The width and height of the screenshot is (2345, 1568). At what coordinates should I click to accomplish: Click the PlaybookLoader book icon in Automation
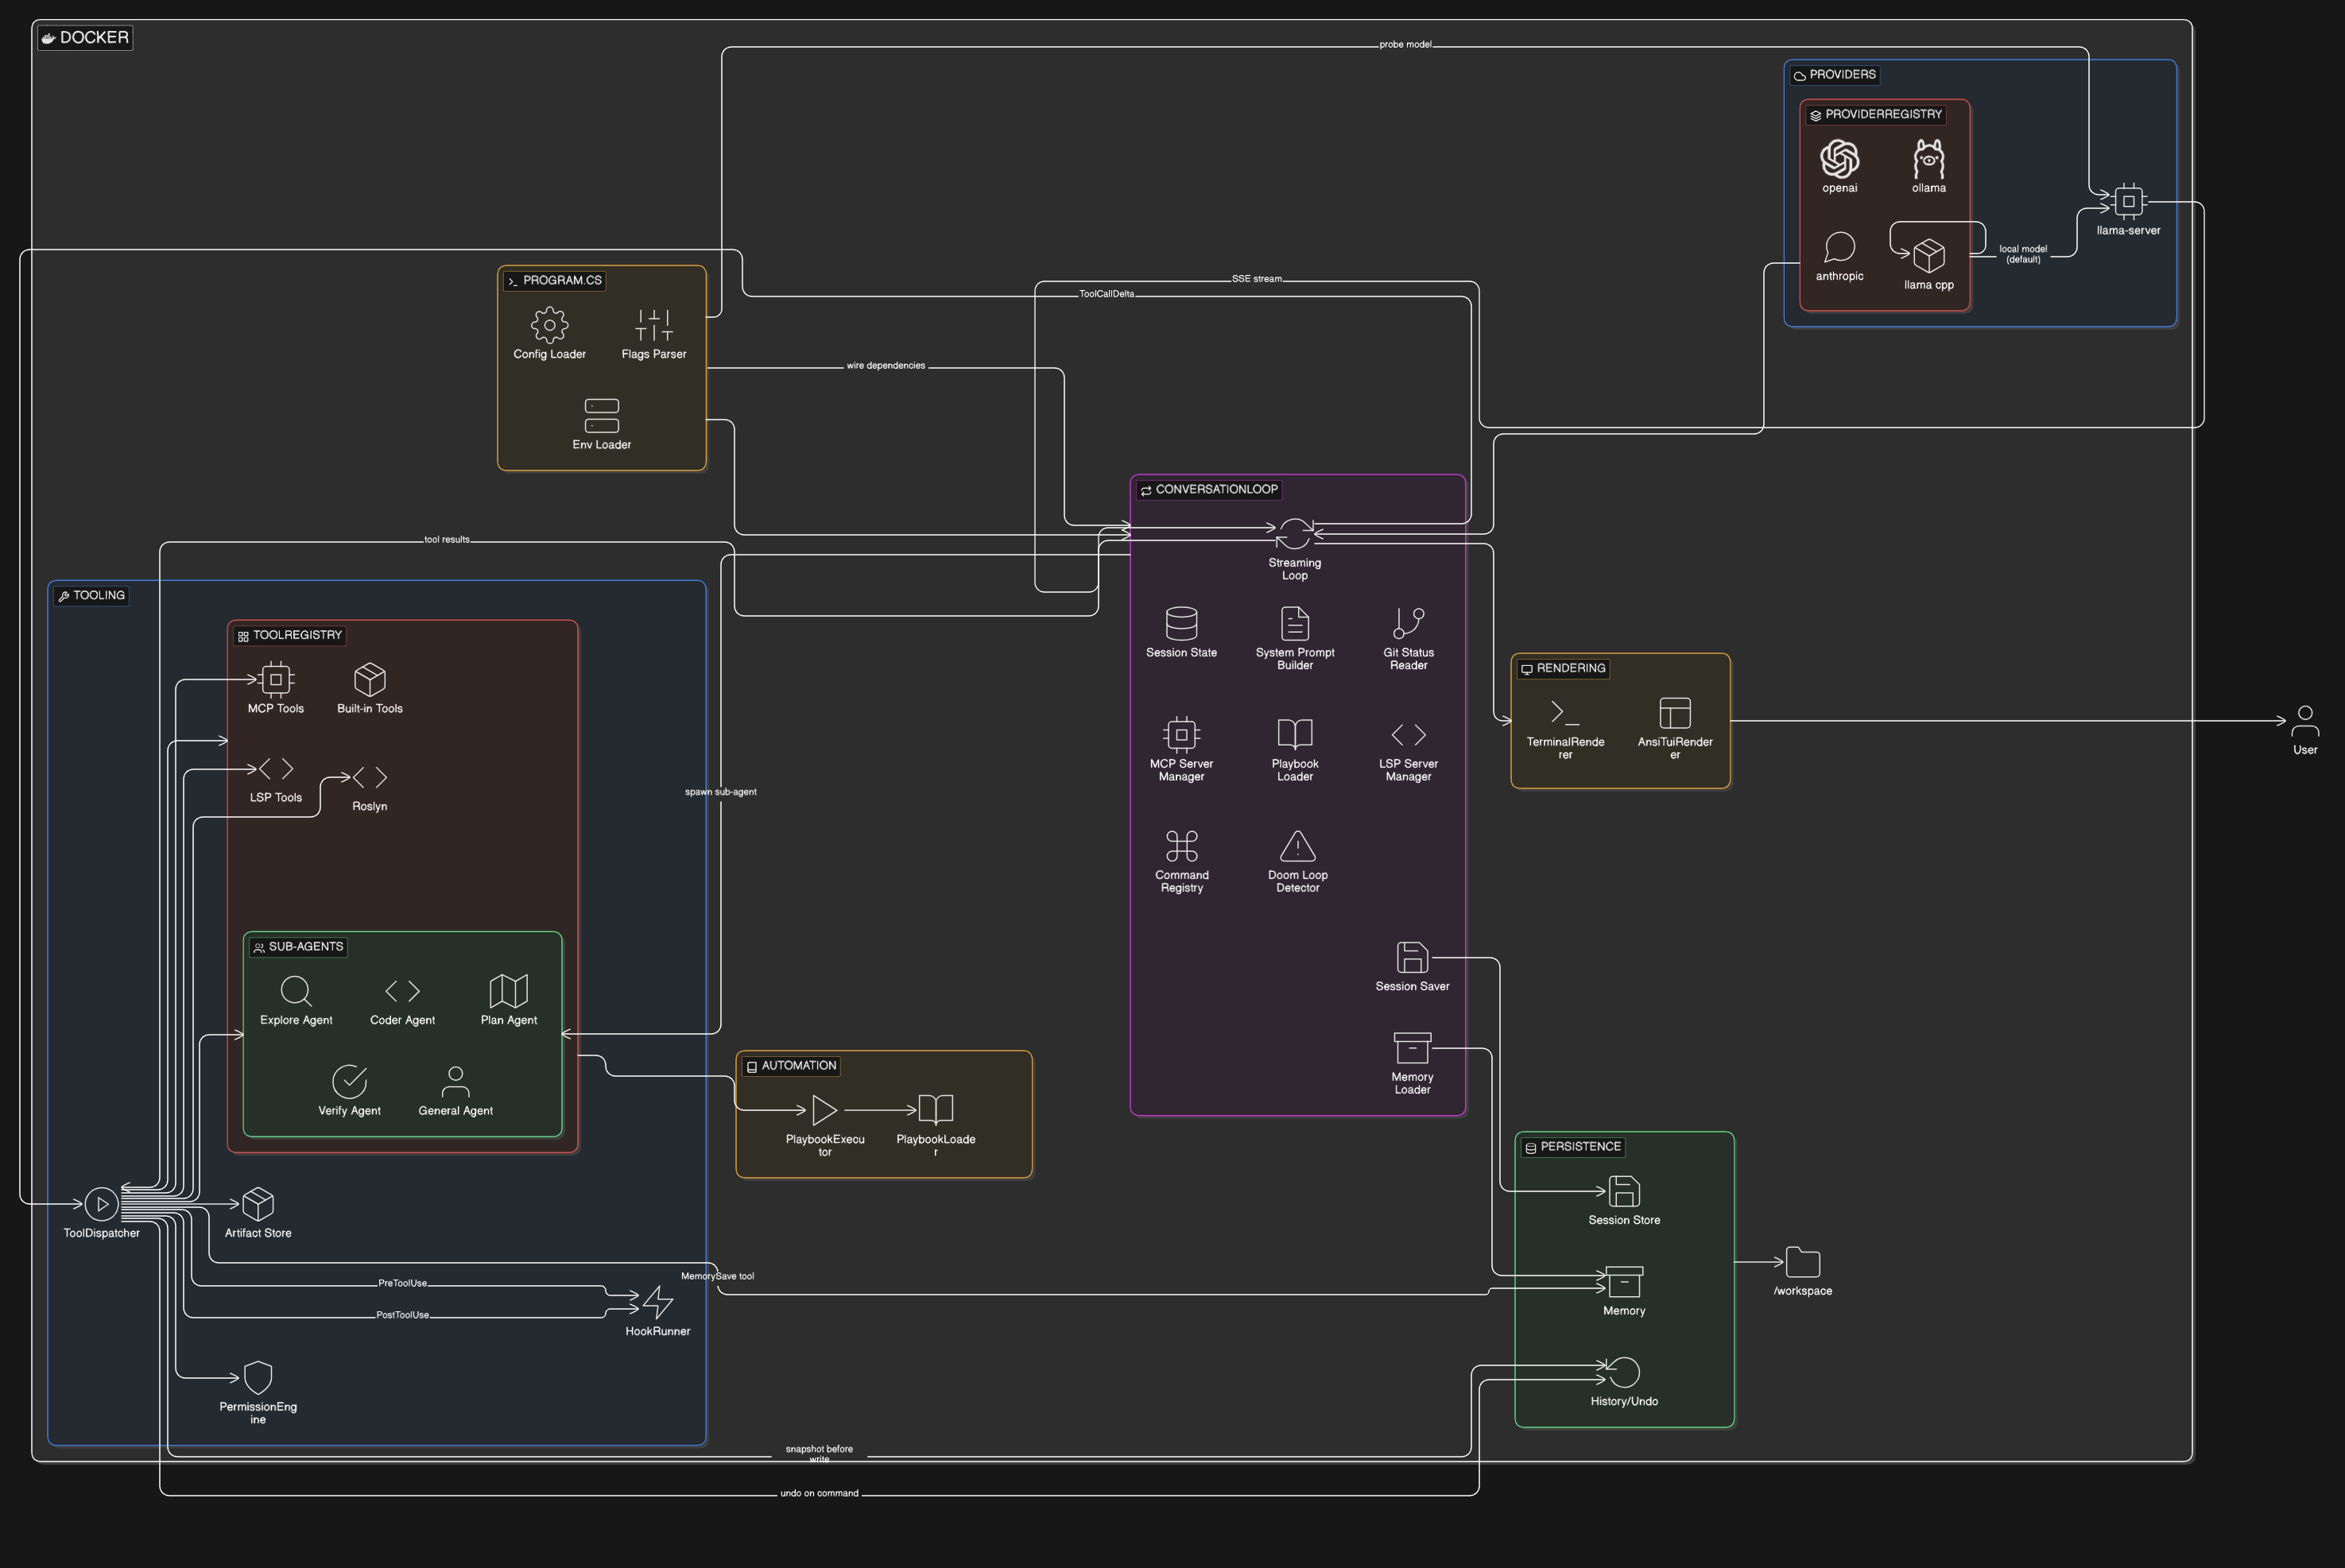point(935,1110)
